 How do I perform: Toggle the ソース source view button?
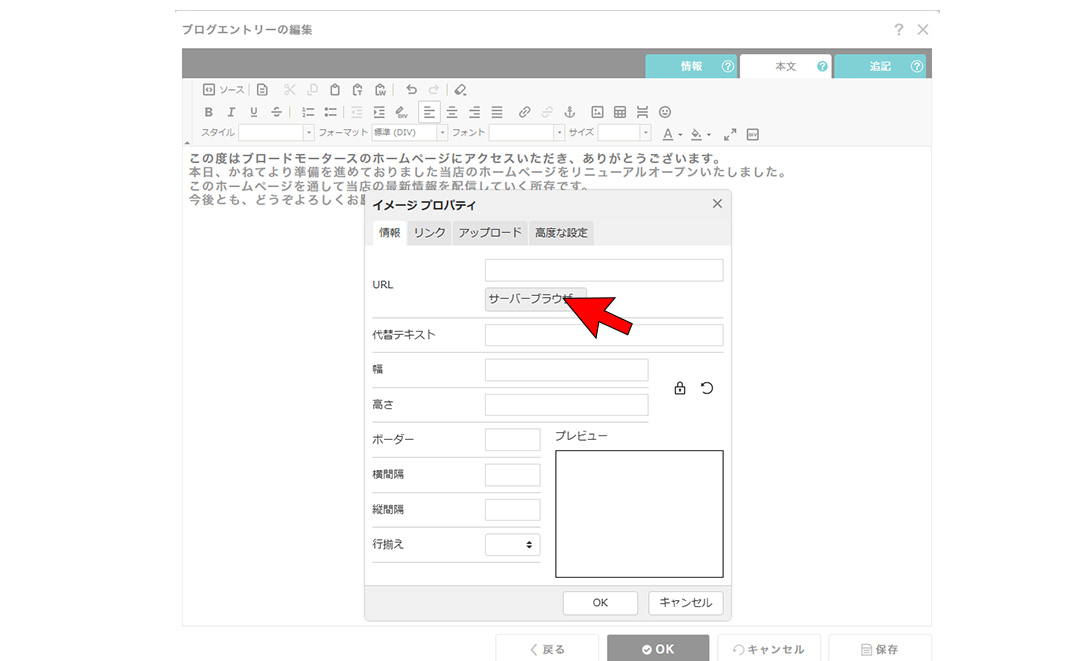(223, 90)
